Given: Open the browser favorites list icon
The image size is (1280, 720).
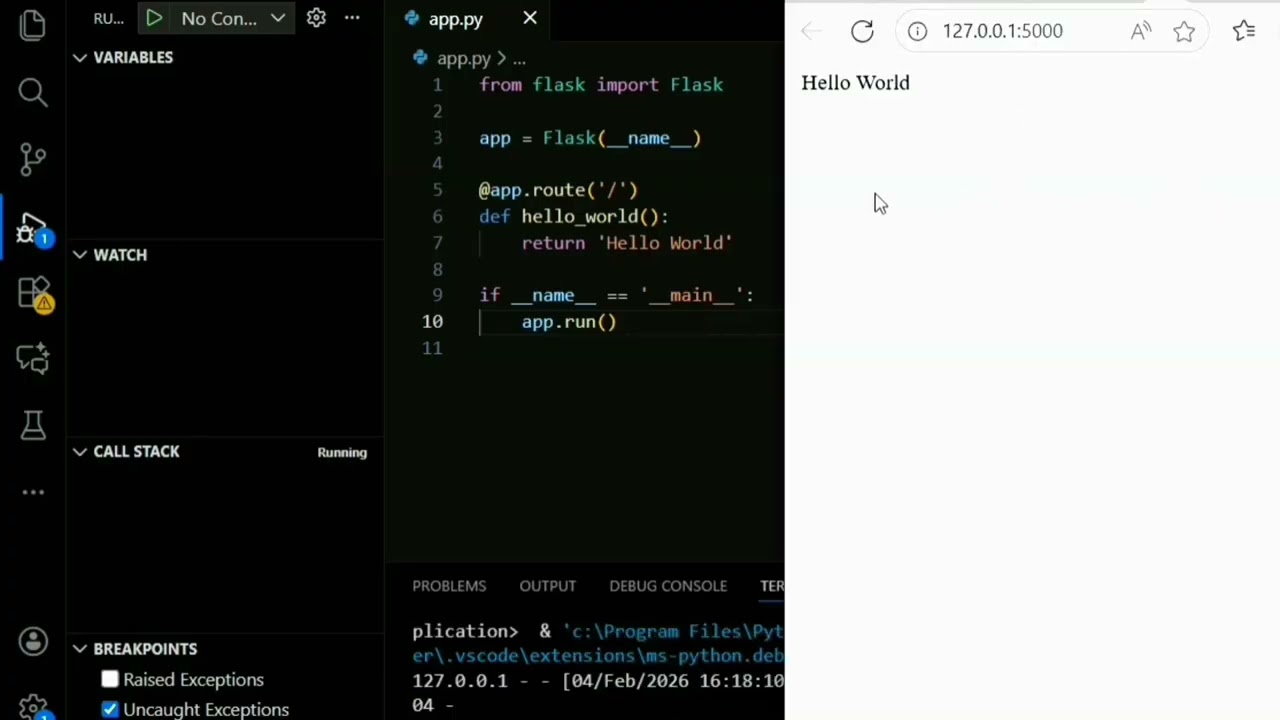Looking at the screenshot, I should click(1244, 31).
